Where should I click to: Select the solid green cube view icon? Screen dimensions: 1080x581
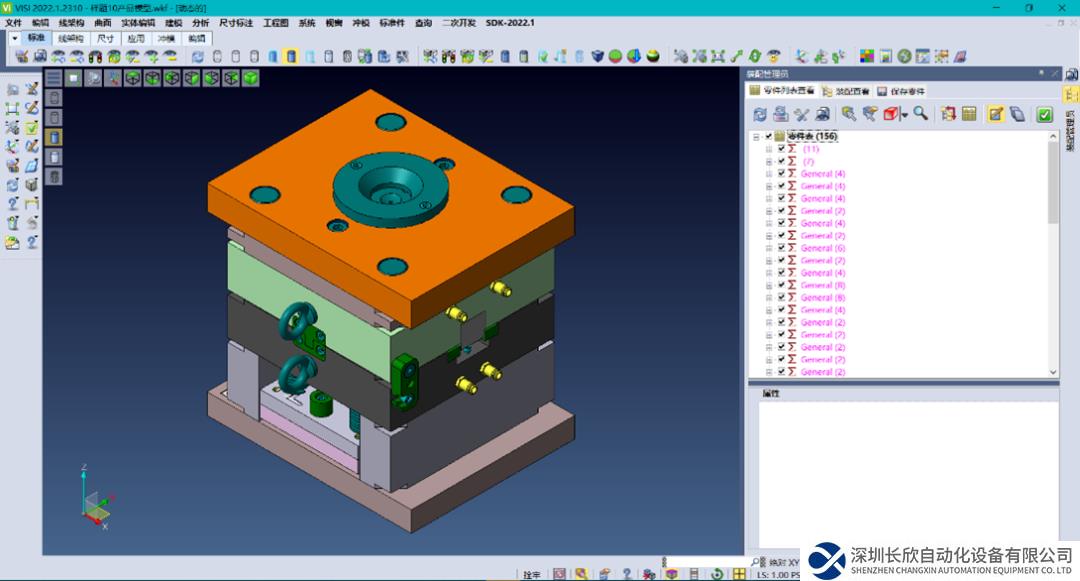point(251,78)
